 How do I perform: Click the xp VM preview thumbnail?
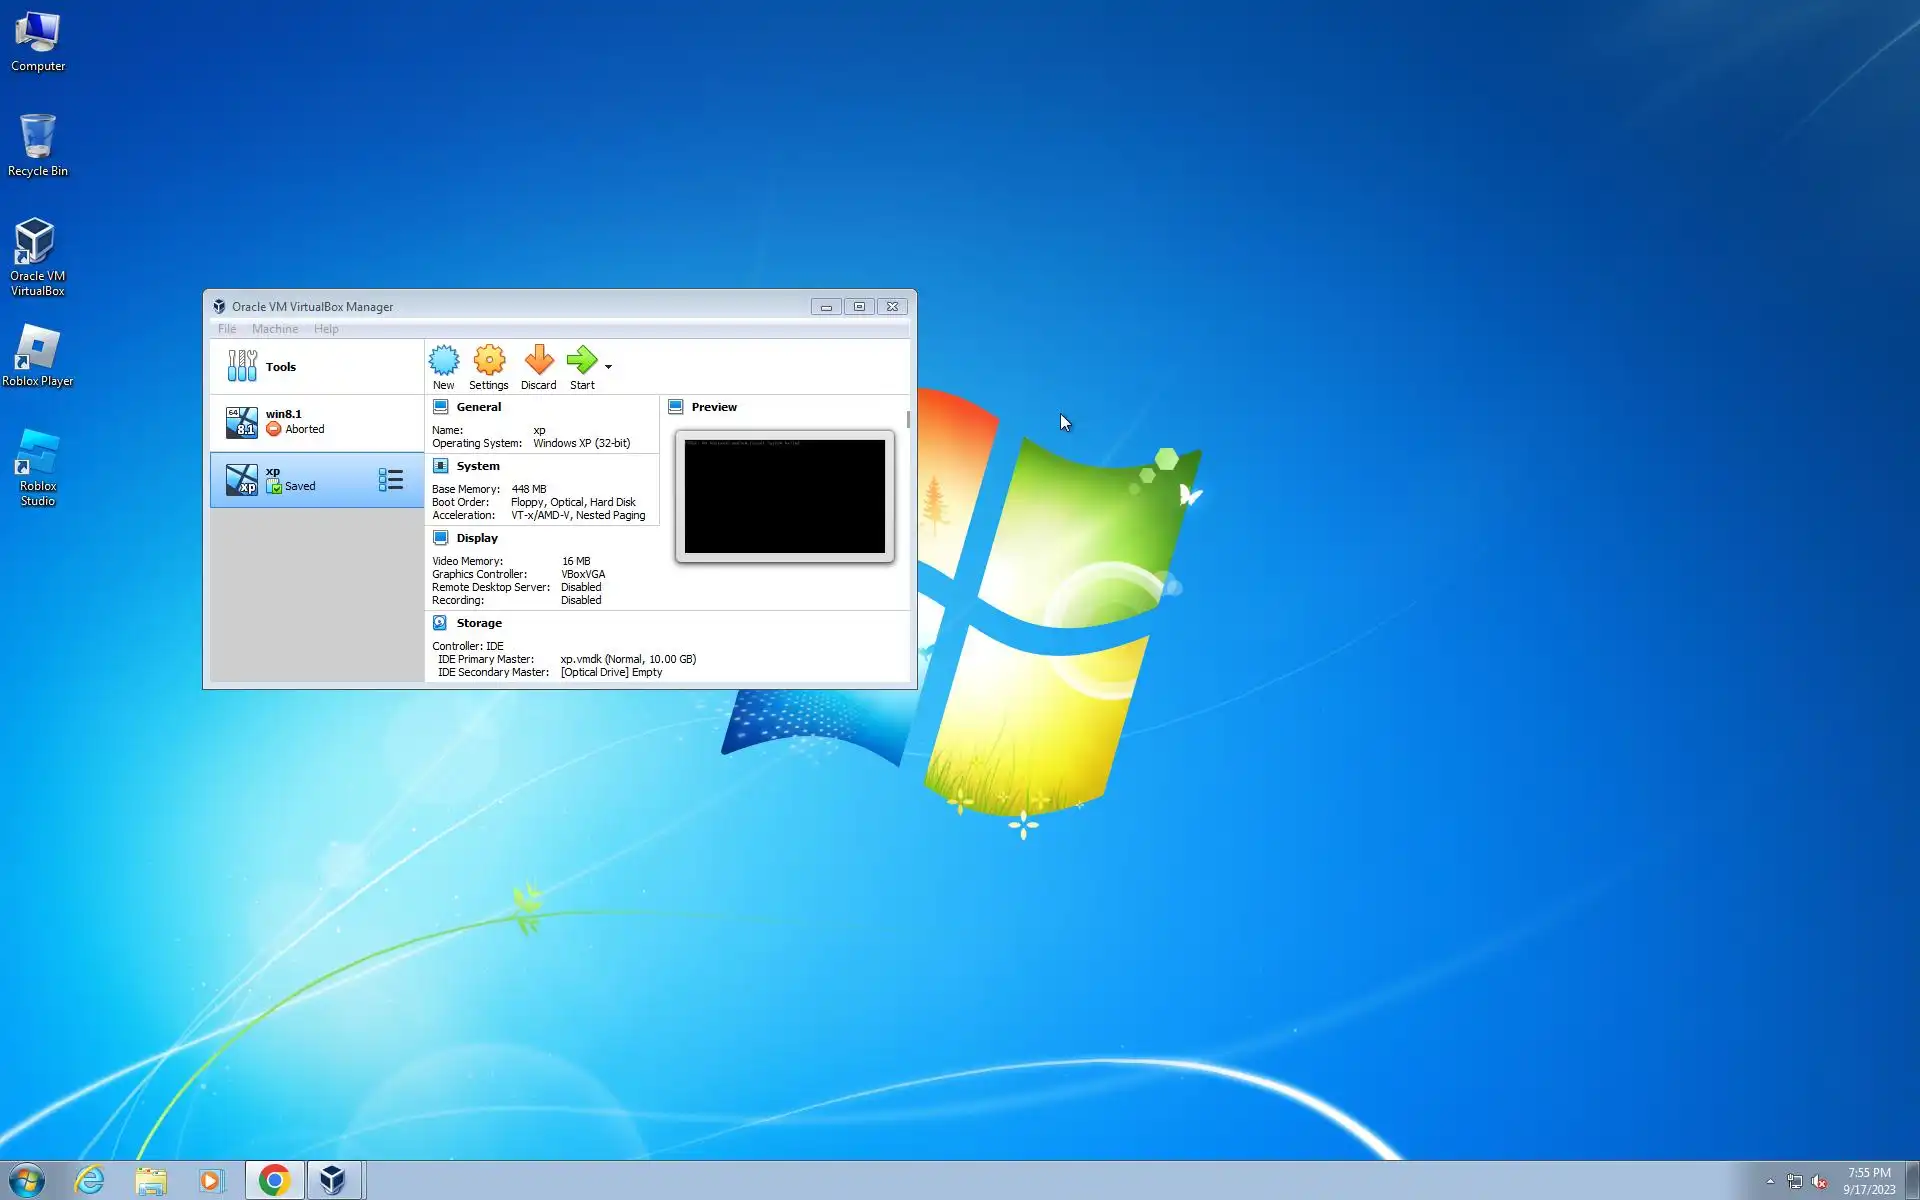[x=784, y=496]
